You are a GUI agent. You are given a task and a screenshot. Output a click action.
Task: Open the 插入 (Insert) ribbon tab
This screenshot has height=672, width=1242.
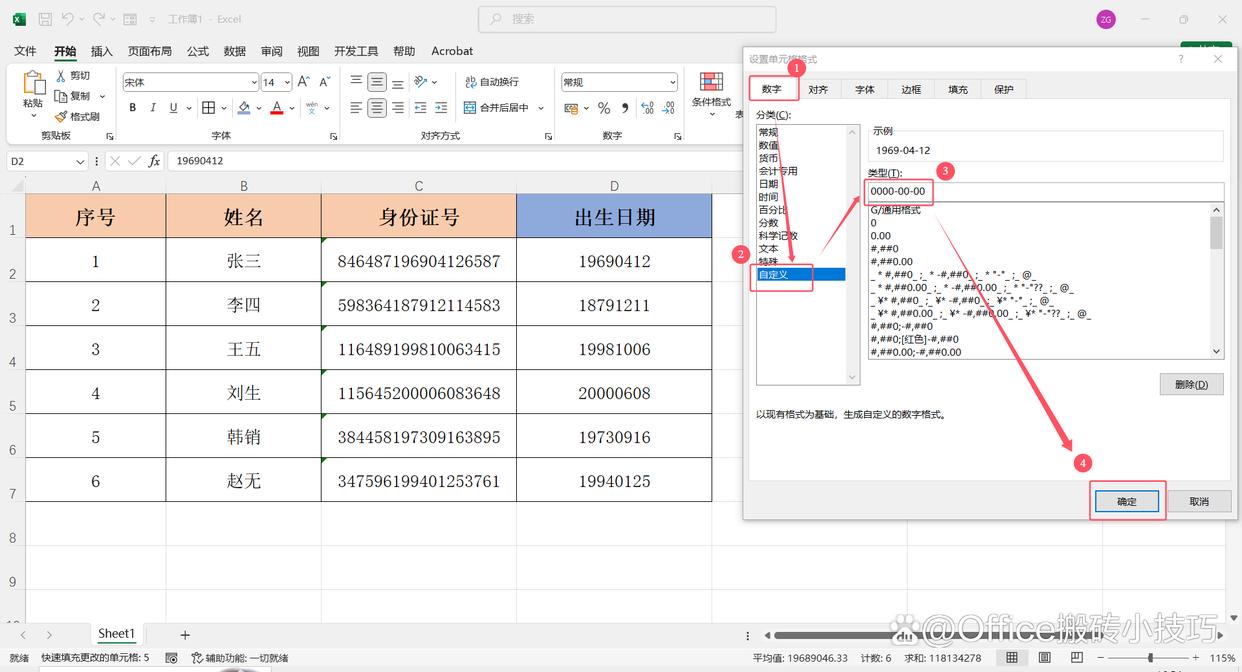(x=102, y=51)
